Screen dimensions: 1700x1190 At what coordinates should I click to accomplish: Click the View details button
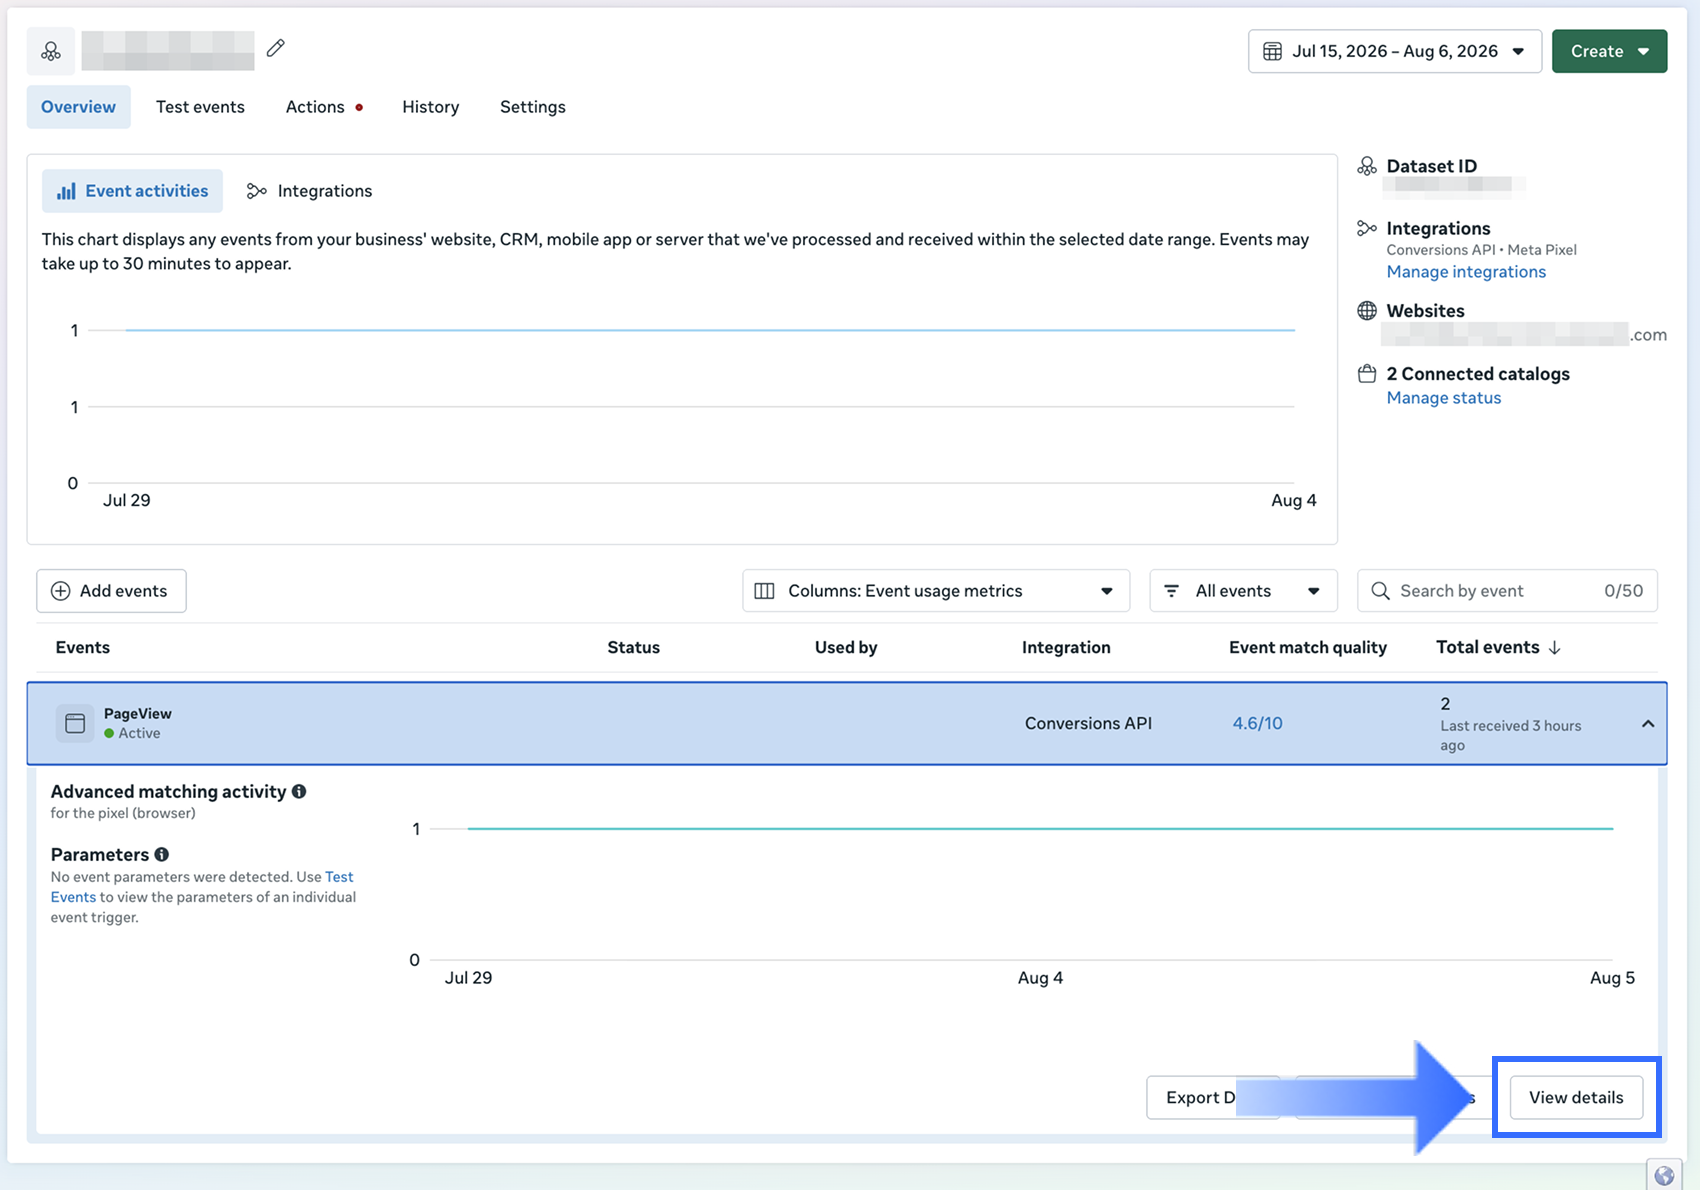coord(1576,1097)
